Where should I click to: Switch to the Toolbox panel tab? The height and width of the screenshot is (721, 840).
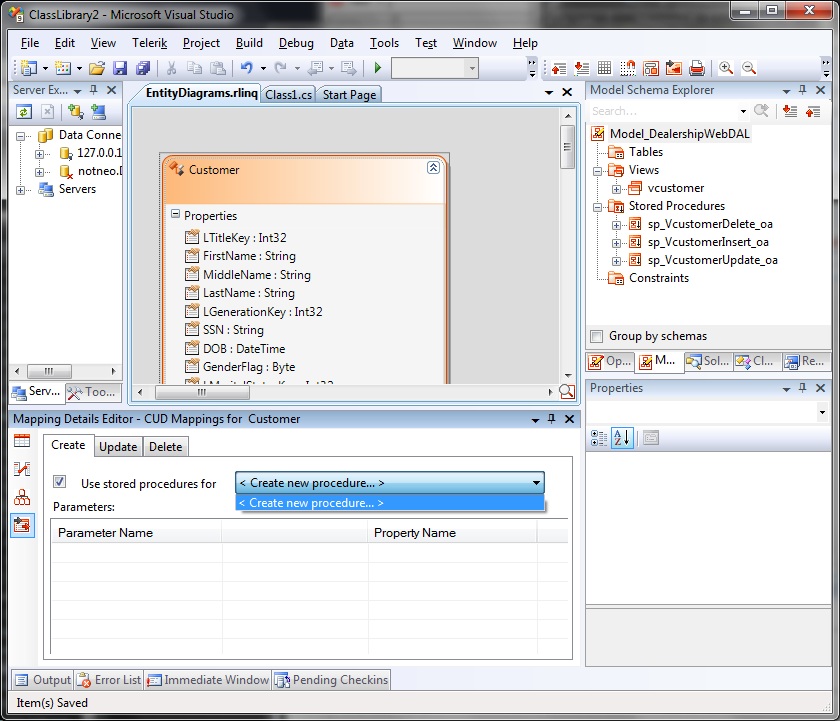(x=93, y=392)
